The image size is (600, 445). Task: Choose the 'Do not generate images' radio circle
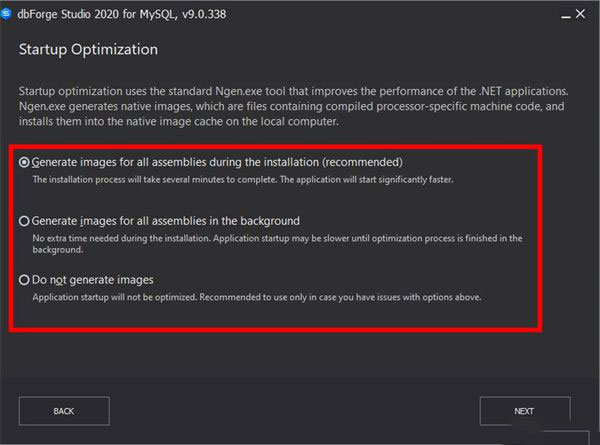tap(24, 280)
